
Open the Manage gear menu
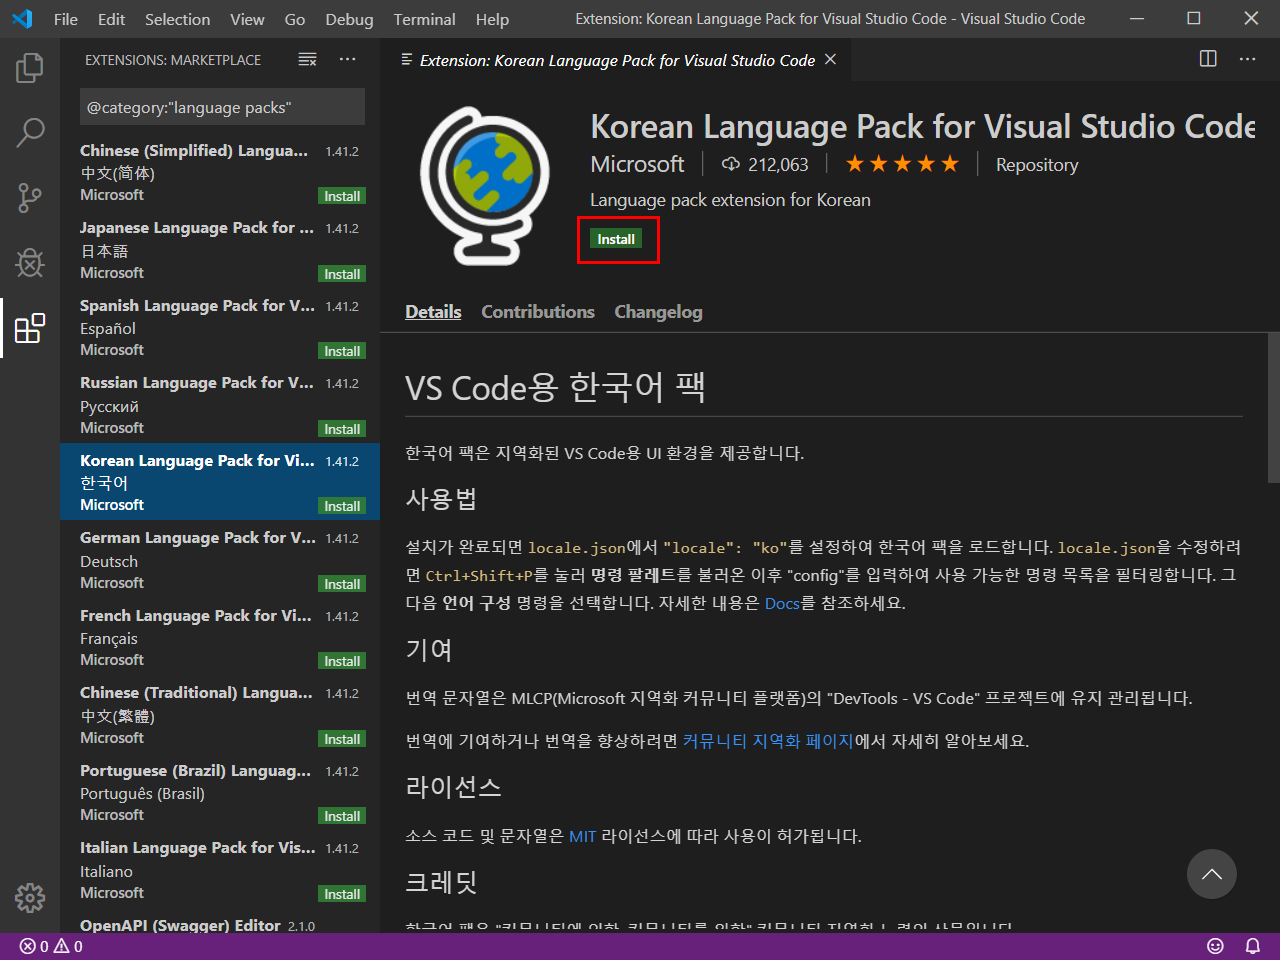(x=30, y=897)
